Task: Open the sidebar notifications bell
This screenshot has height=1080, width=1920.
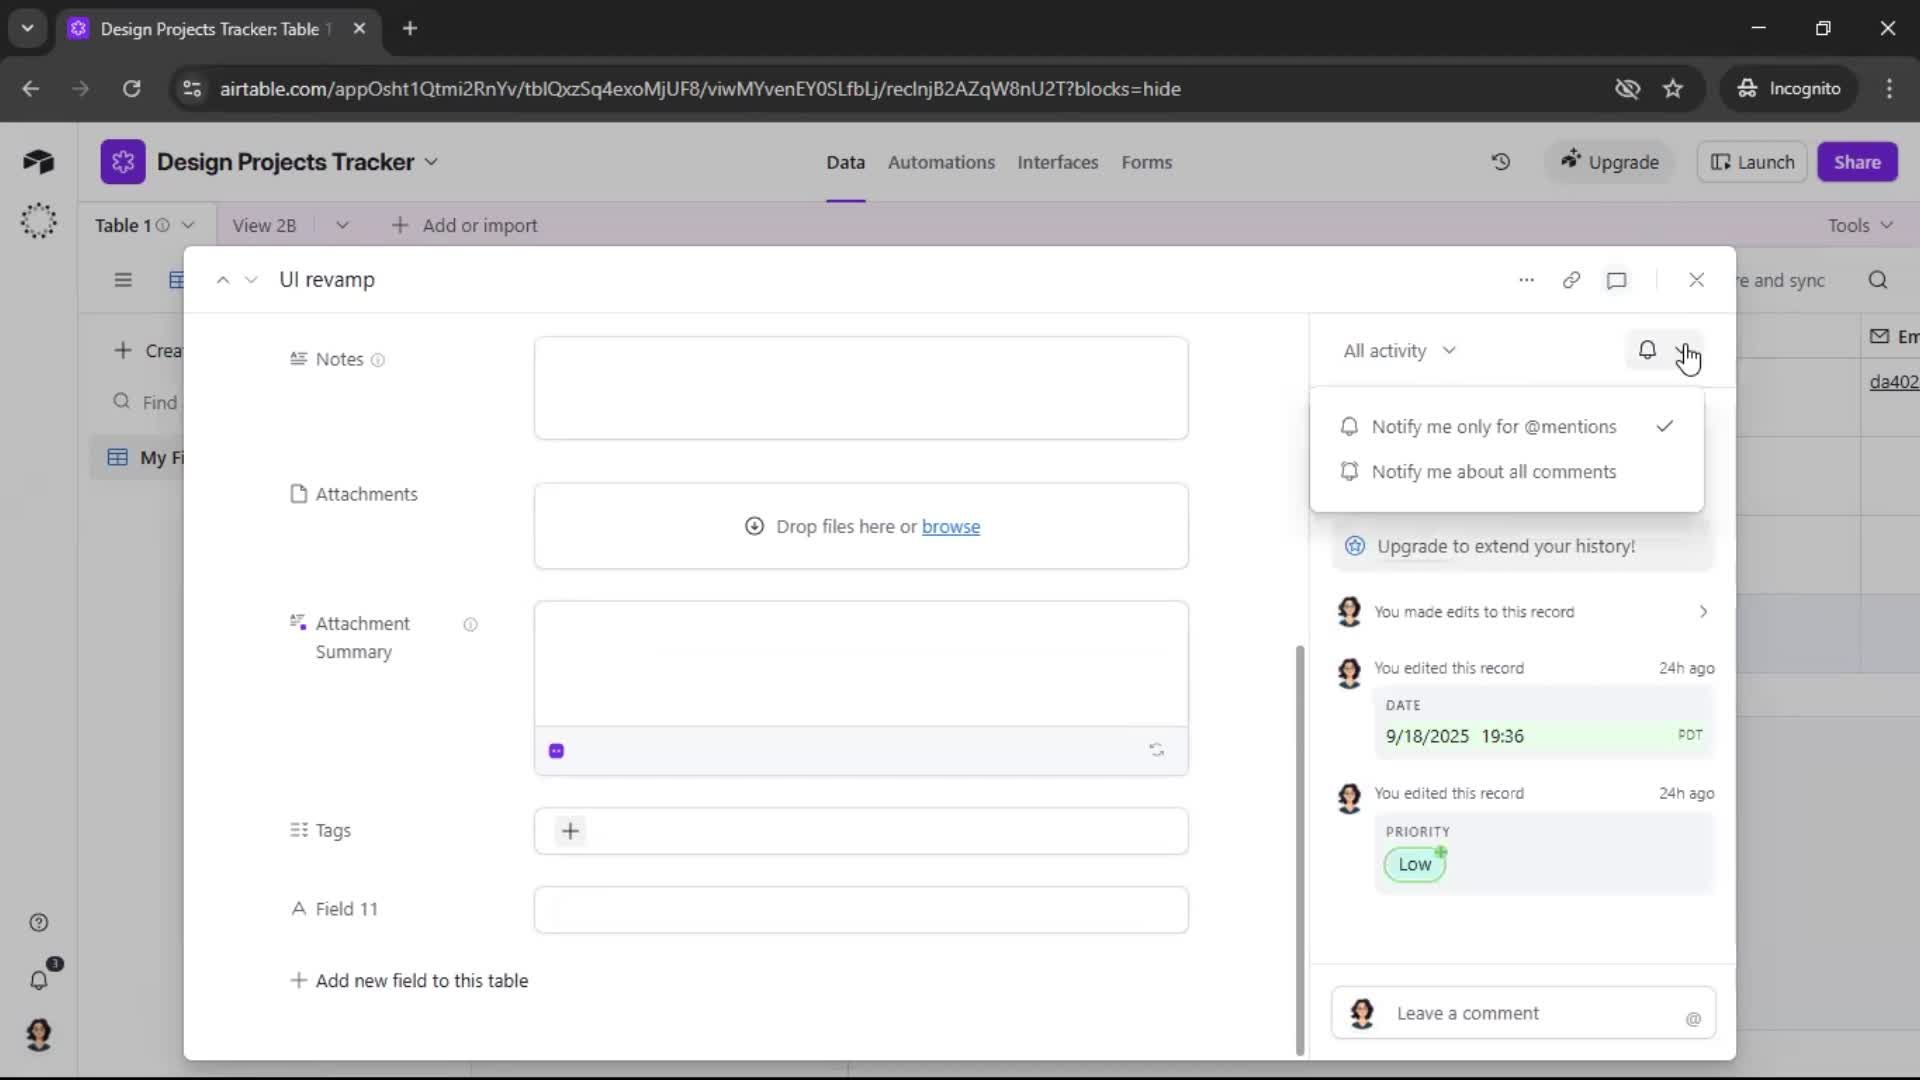Action: tap(39, 980)
